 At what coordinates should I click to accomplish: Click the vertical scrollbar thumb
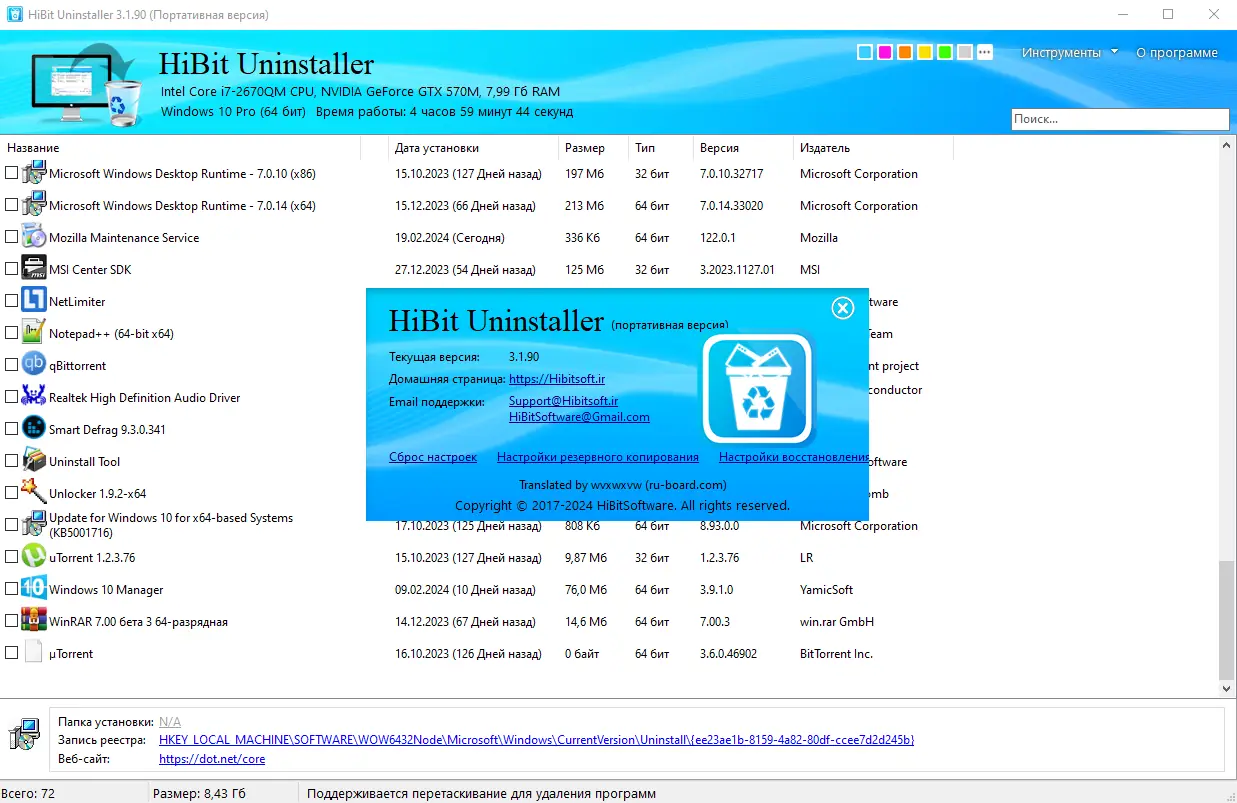click(x=1227, y=619)
